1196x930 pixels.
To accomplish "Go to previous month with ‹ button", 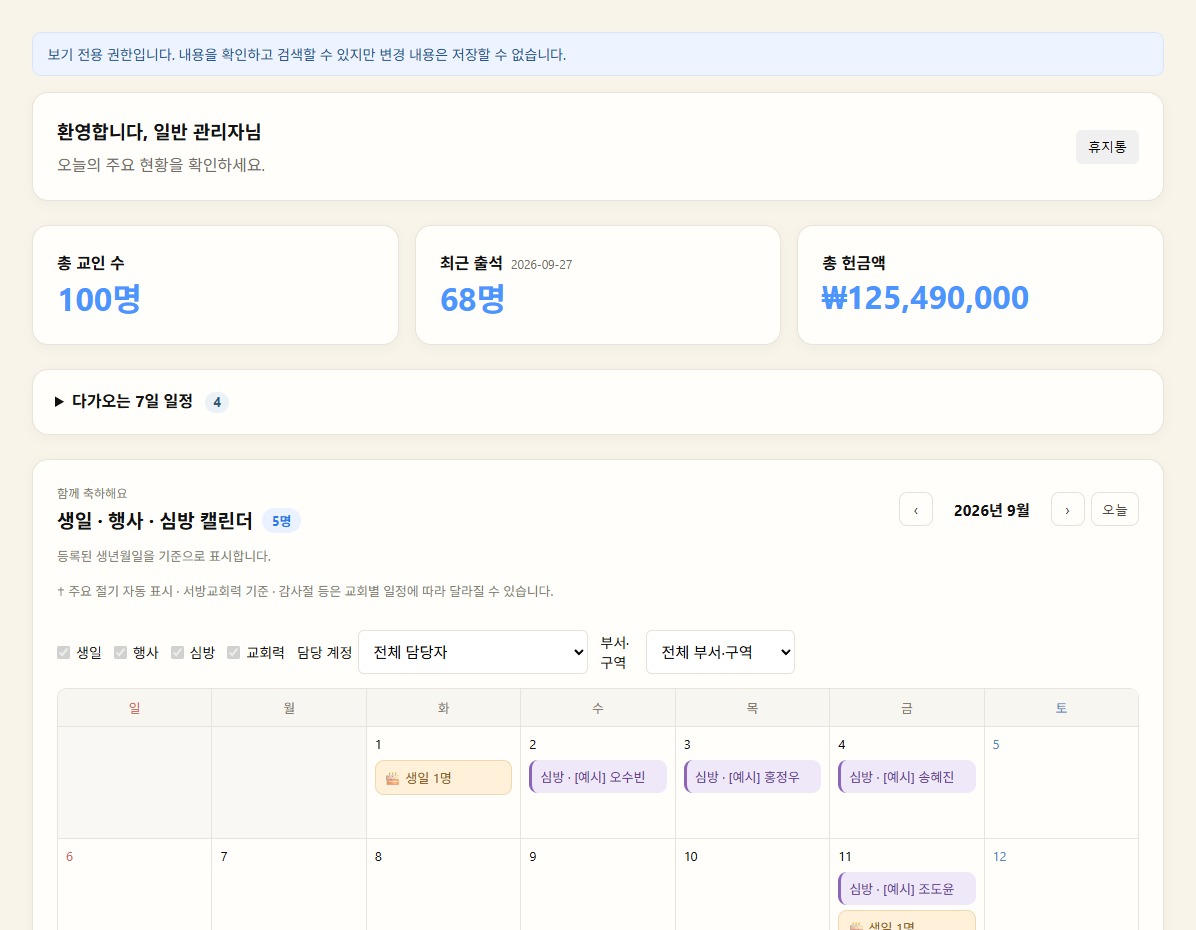I will (915, 510).
